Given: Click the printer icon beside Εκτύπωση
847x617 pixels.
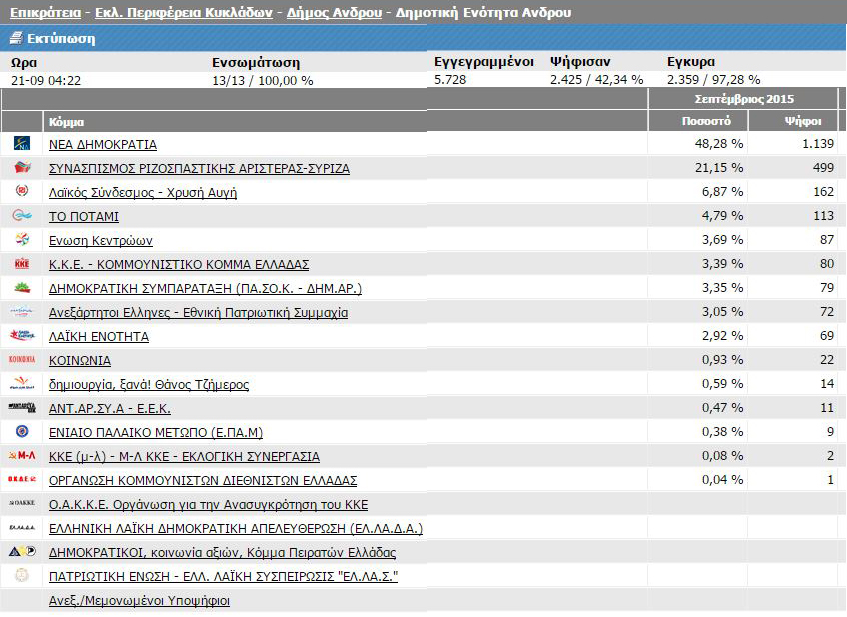Looking at the screenshot, I should 17,38.
